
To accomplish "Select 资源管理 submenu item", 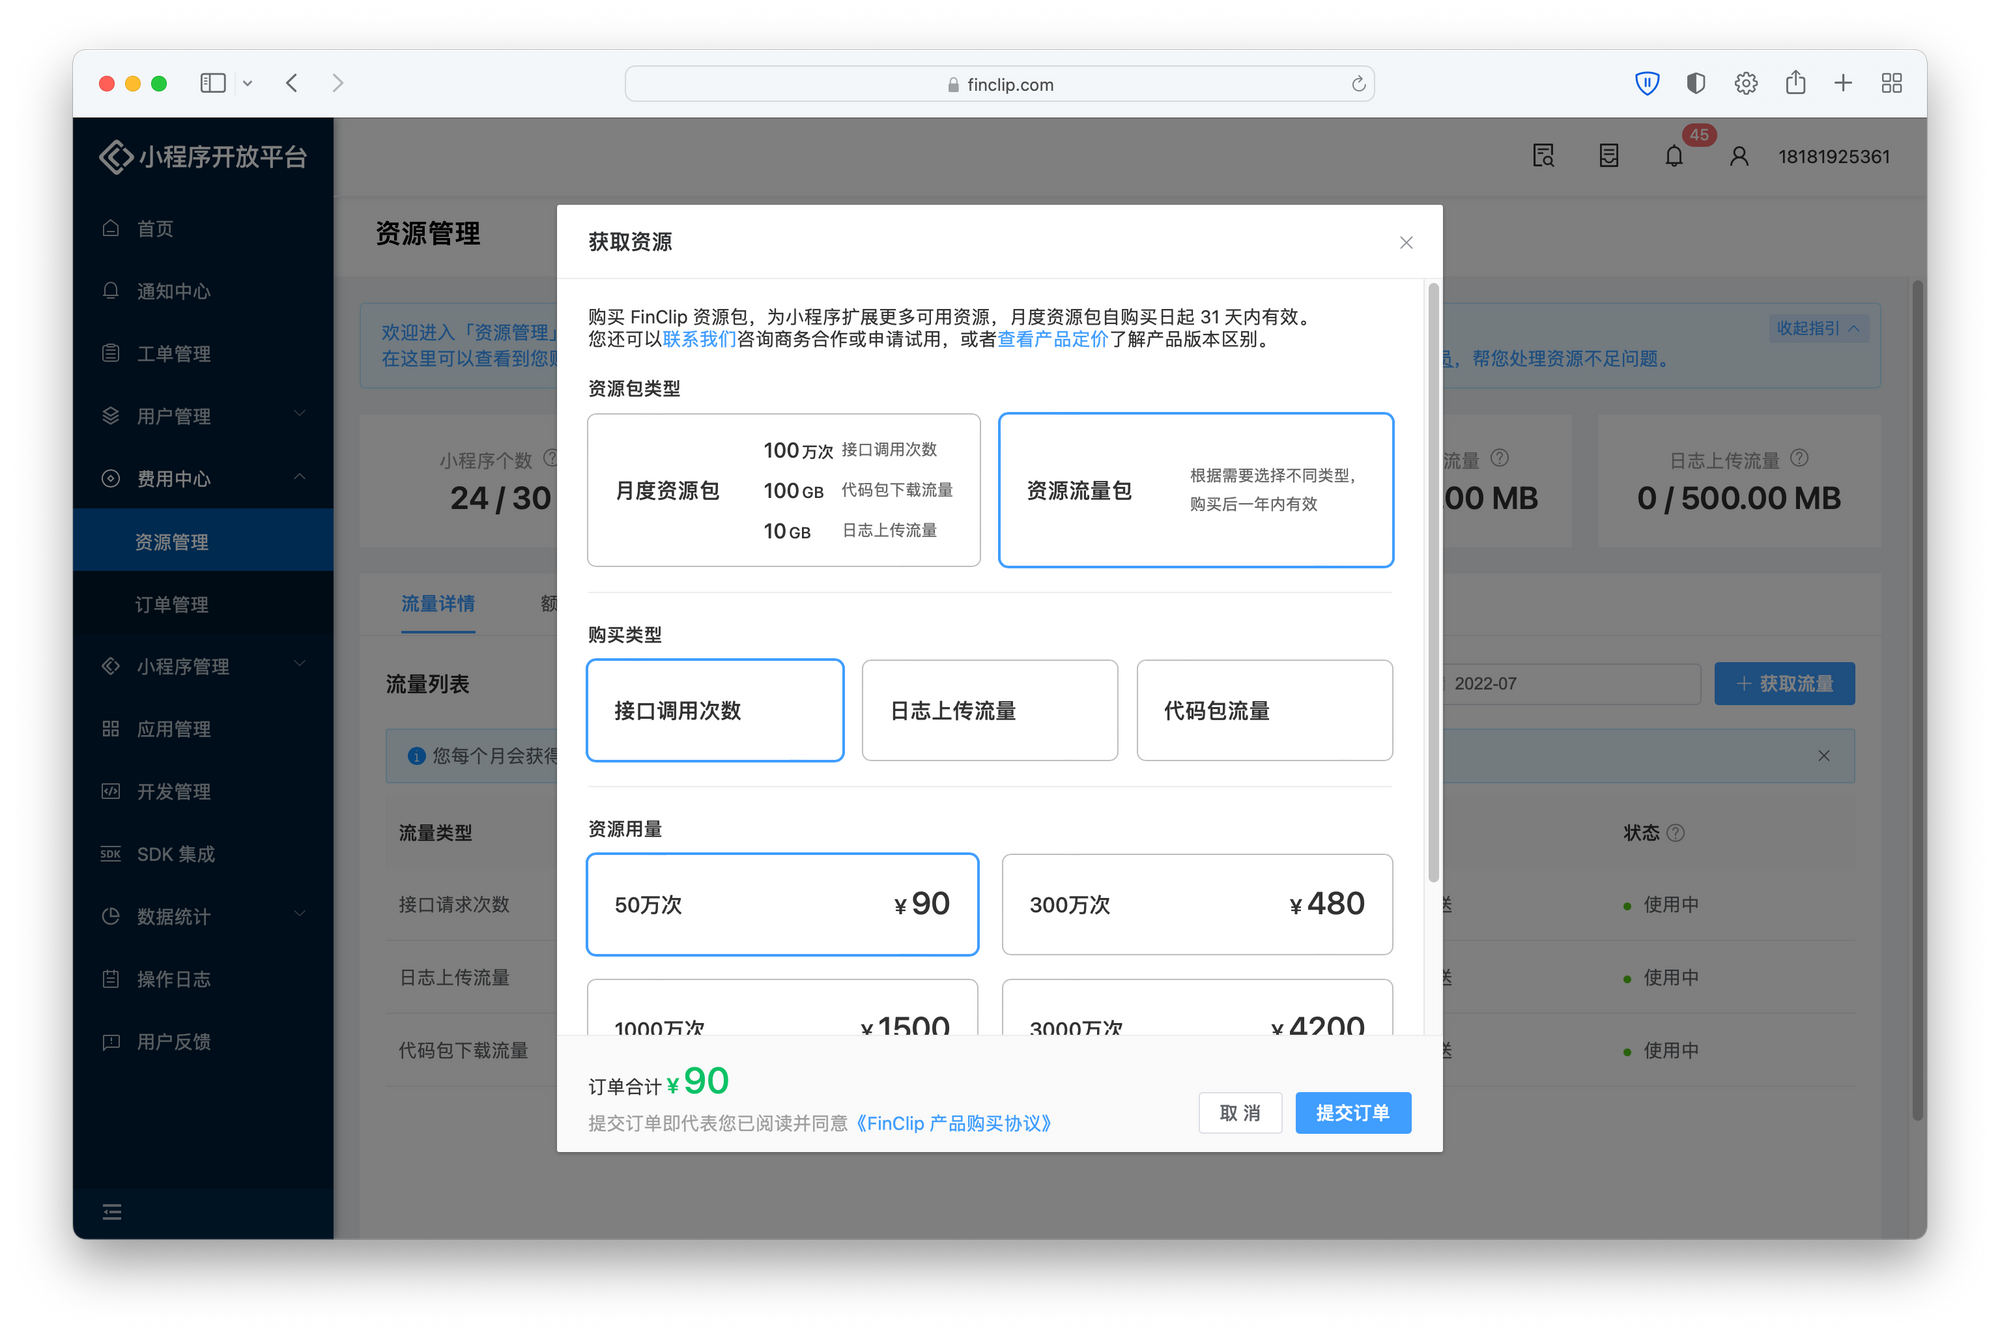I will [203, 541].
